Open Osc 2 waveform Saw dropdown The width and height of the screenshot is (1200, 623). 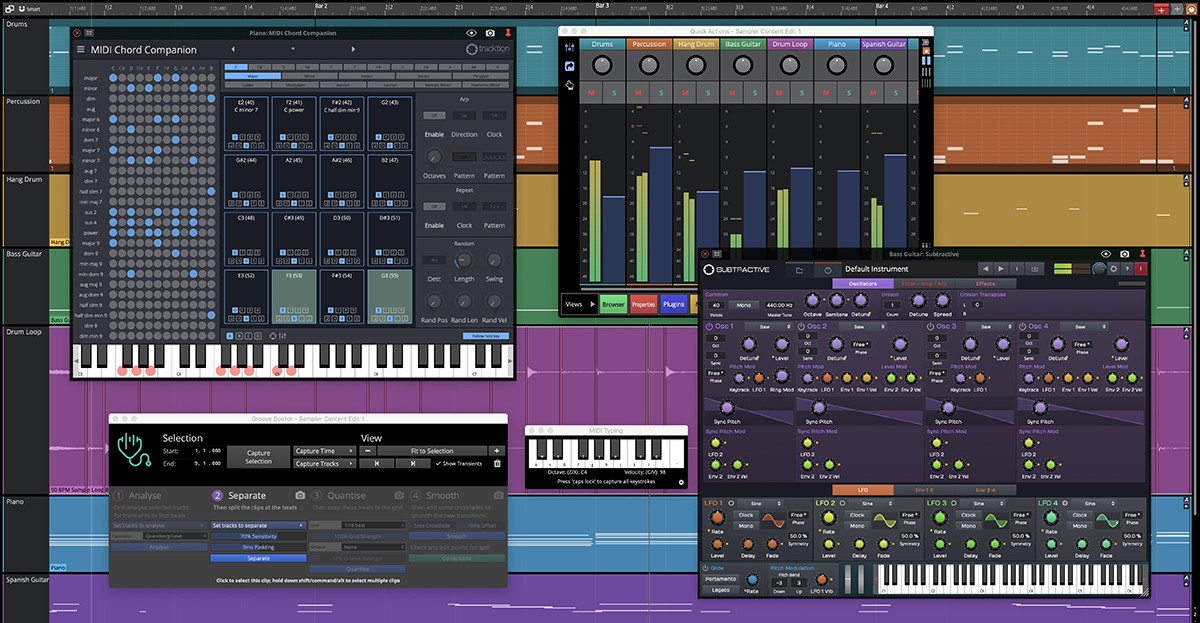[863, 326]
